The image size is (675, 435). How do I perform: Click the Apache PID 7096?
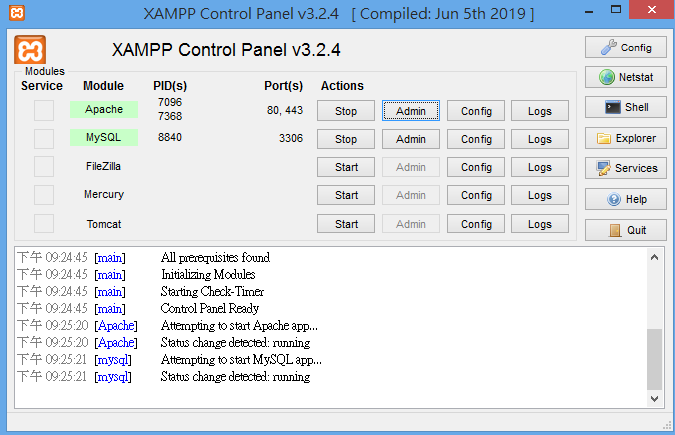[x=170, y=102]
